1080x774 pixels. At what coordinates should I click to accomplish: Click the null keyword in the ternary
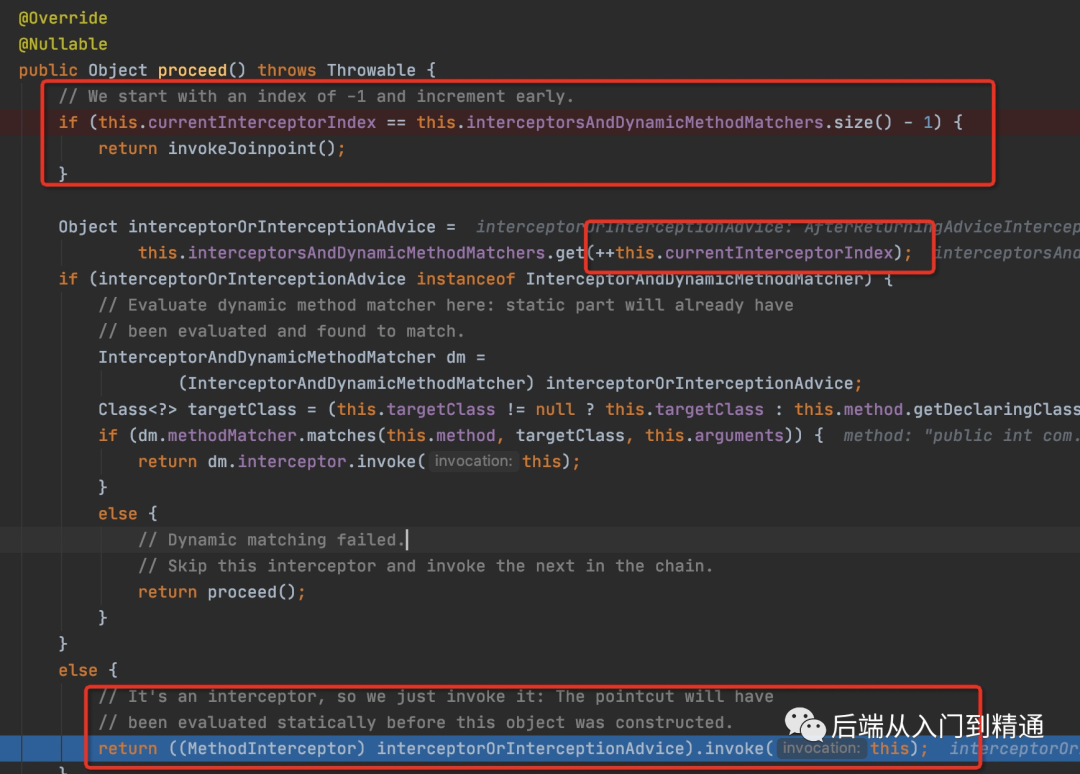pyautogui.click(x=555, y=410)
